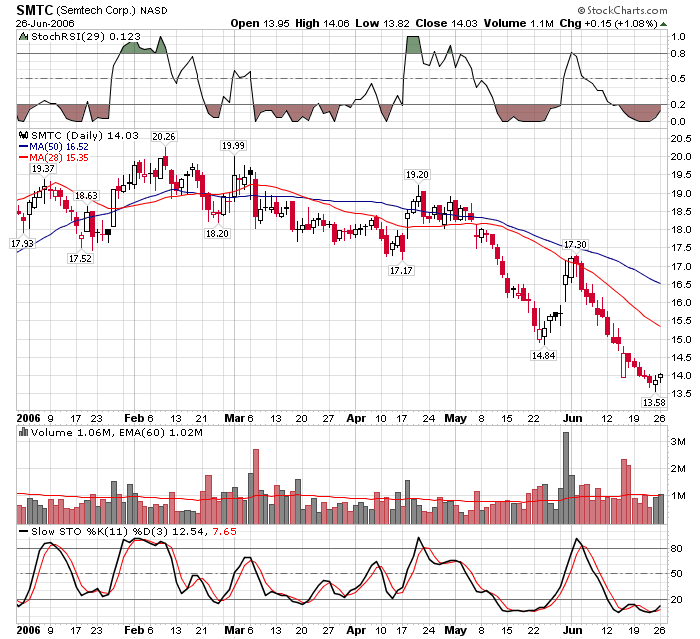Click the 17.30 price callout
700x639 pixels.
coord(575,244)
